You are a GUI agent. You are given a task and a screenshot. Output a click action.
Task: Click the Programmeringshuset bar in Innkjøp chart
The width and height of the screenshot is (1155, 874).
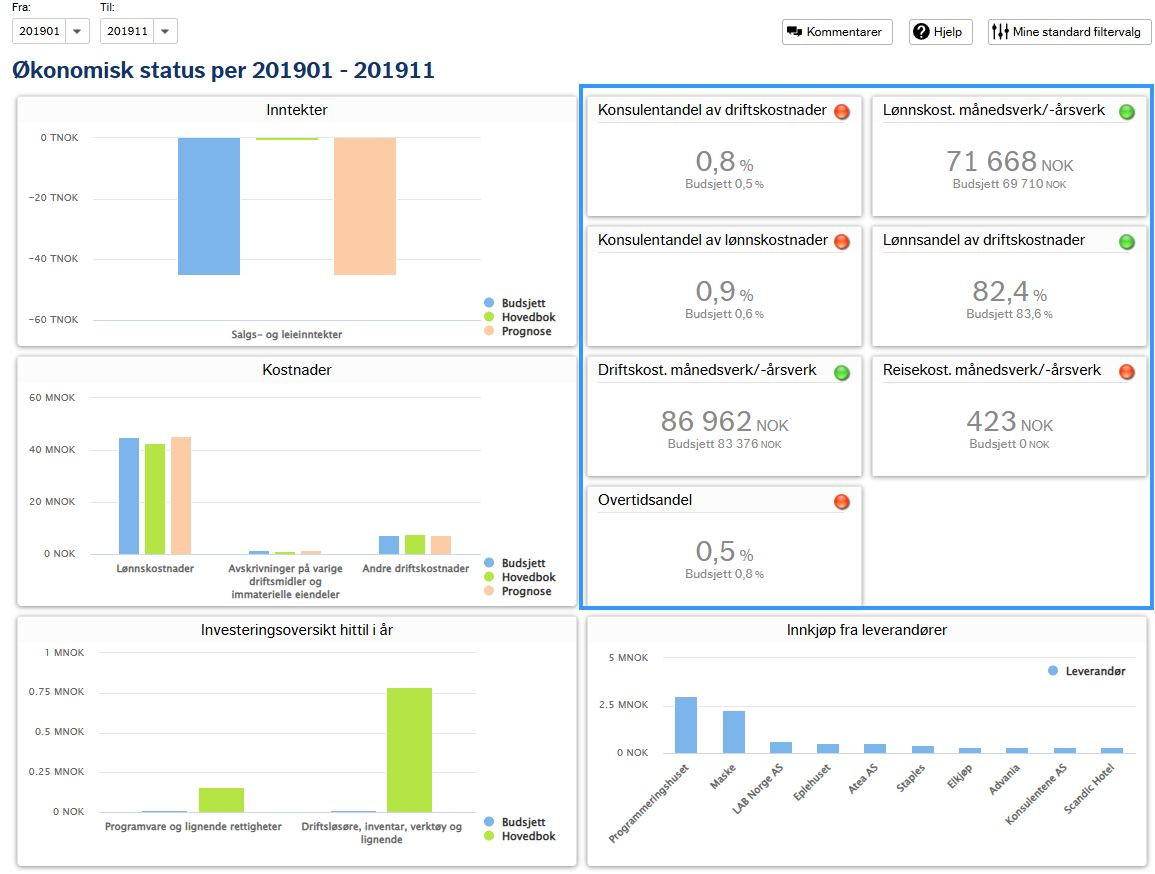686,725
